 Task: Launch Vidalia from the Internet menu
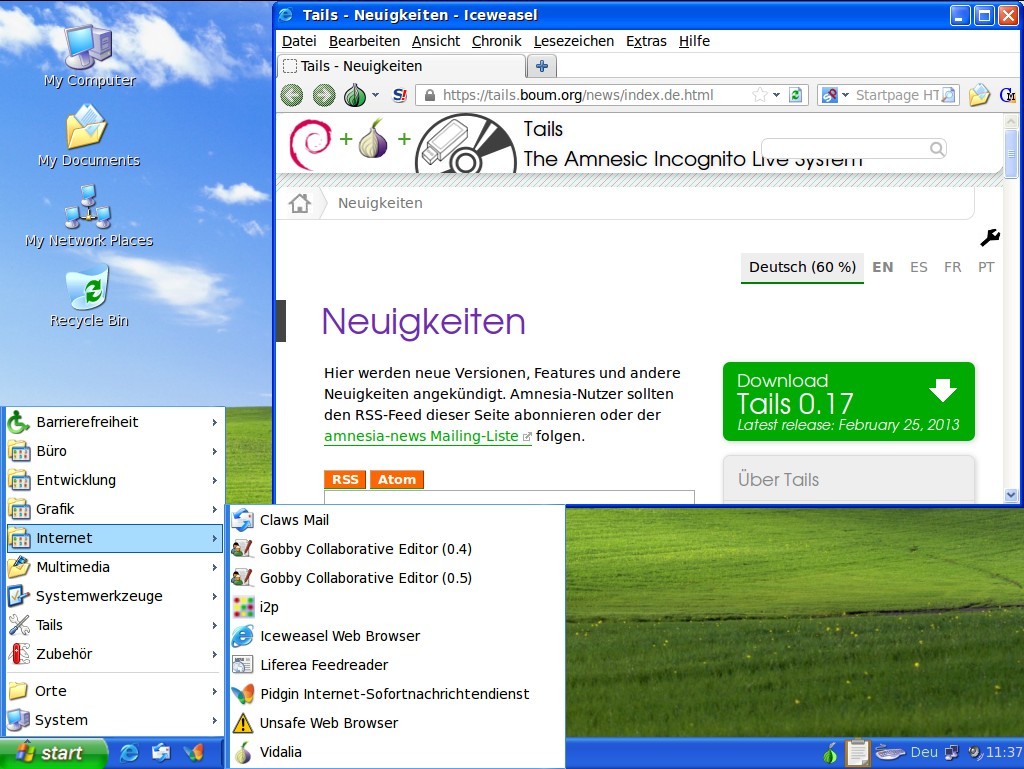pyautogui.click(x=397, y=752)
